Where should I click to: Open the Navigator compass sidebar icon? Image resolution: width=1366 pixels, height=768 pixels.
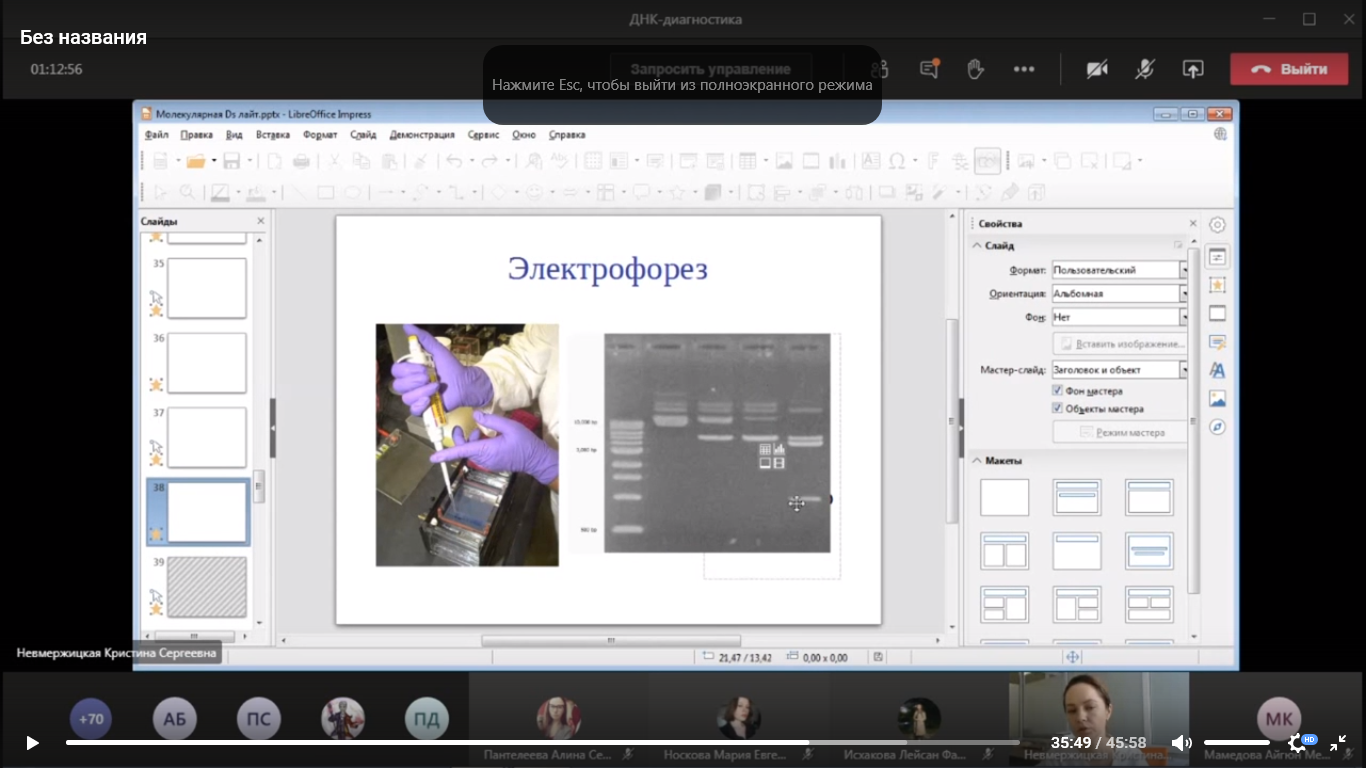pyautogui.click(x=1217, y=427)
